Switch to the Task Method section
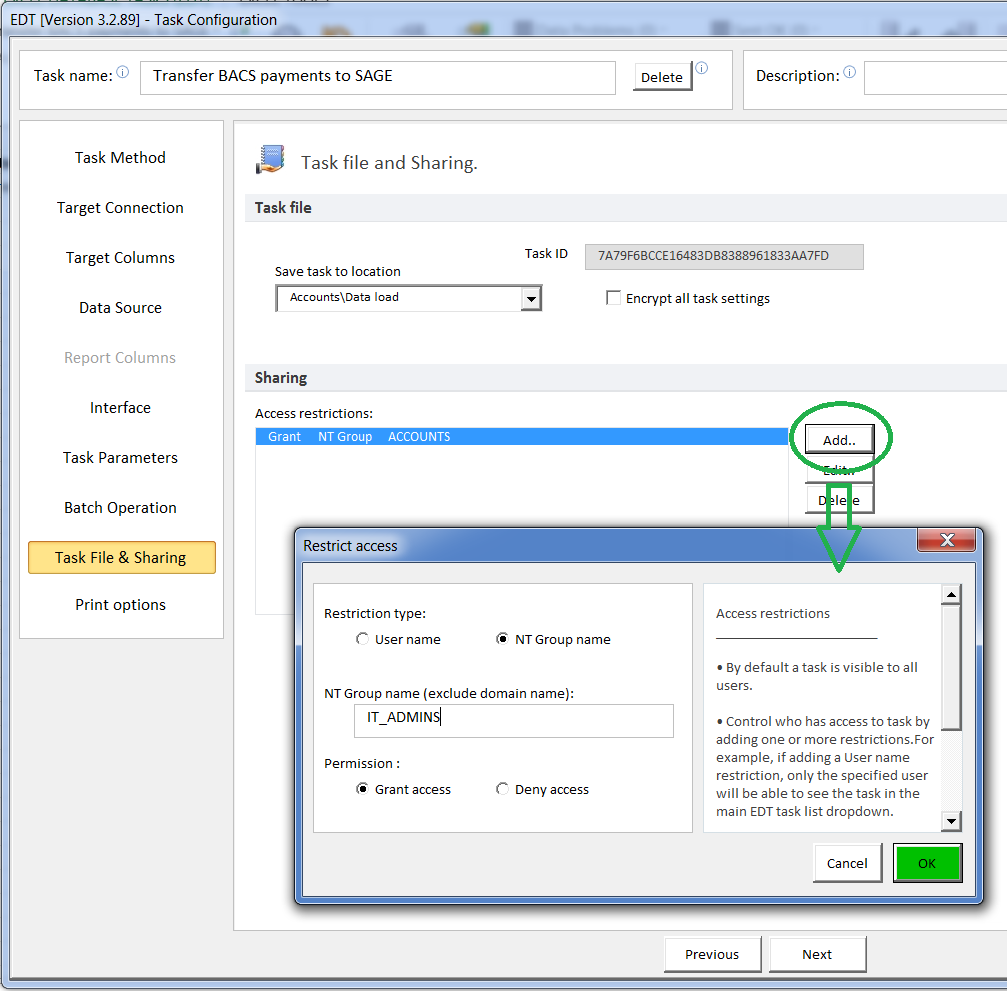Screen dimensions: 1007x991 [120, 157]
